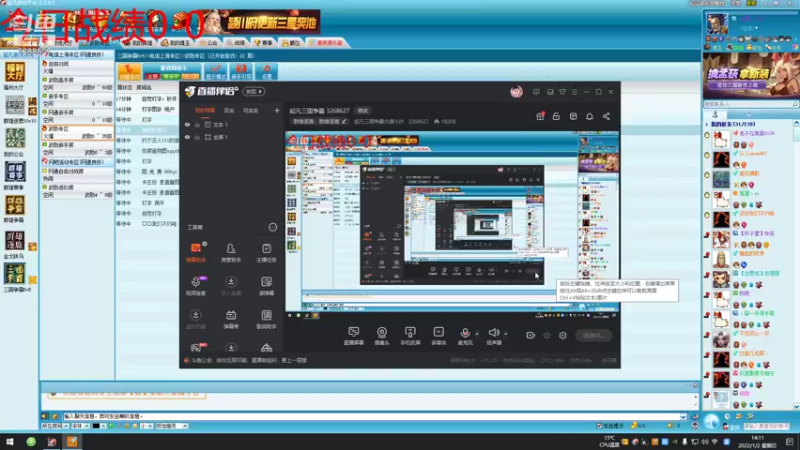Open the 读弹幕 tool

point(266,286)
